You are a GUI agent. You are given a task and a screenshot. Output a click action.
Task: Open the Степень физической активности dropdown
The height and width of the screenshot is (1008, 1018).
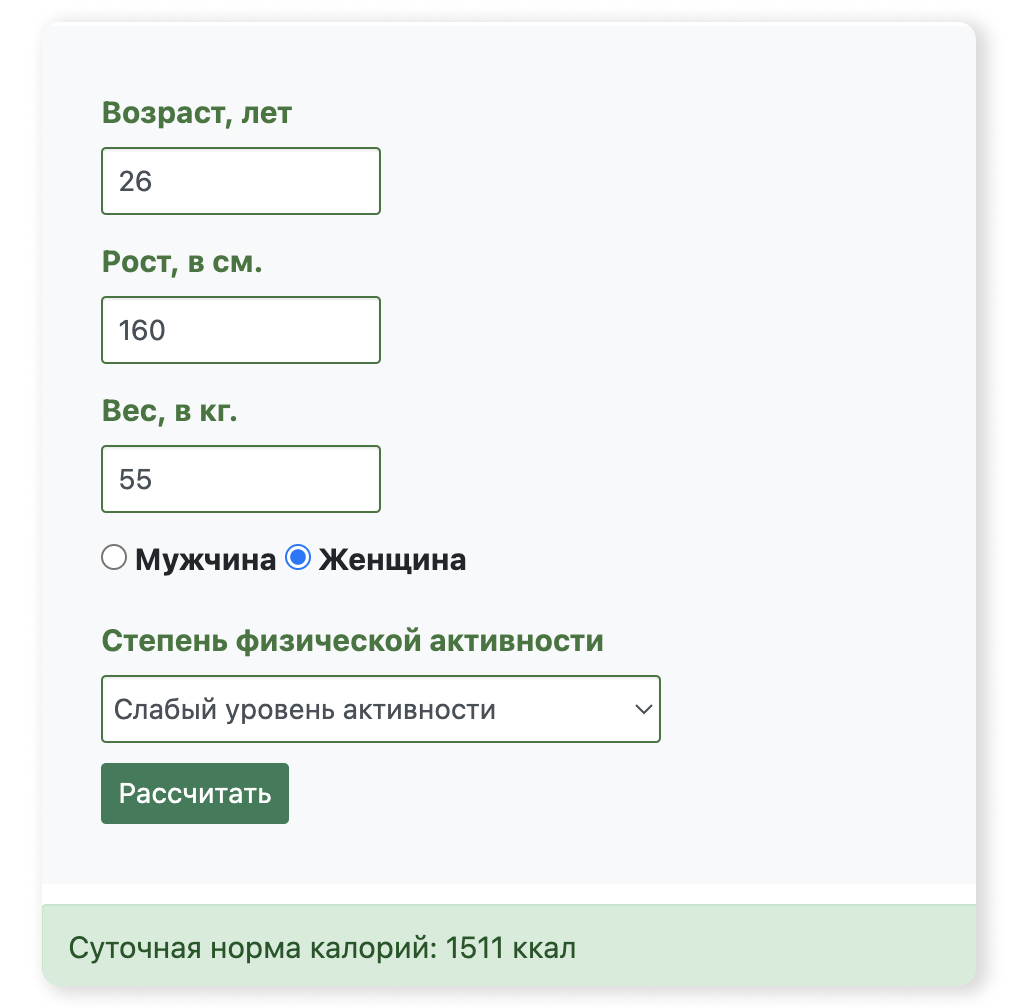click(380, 709)
